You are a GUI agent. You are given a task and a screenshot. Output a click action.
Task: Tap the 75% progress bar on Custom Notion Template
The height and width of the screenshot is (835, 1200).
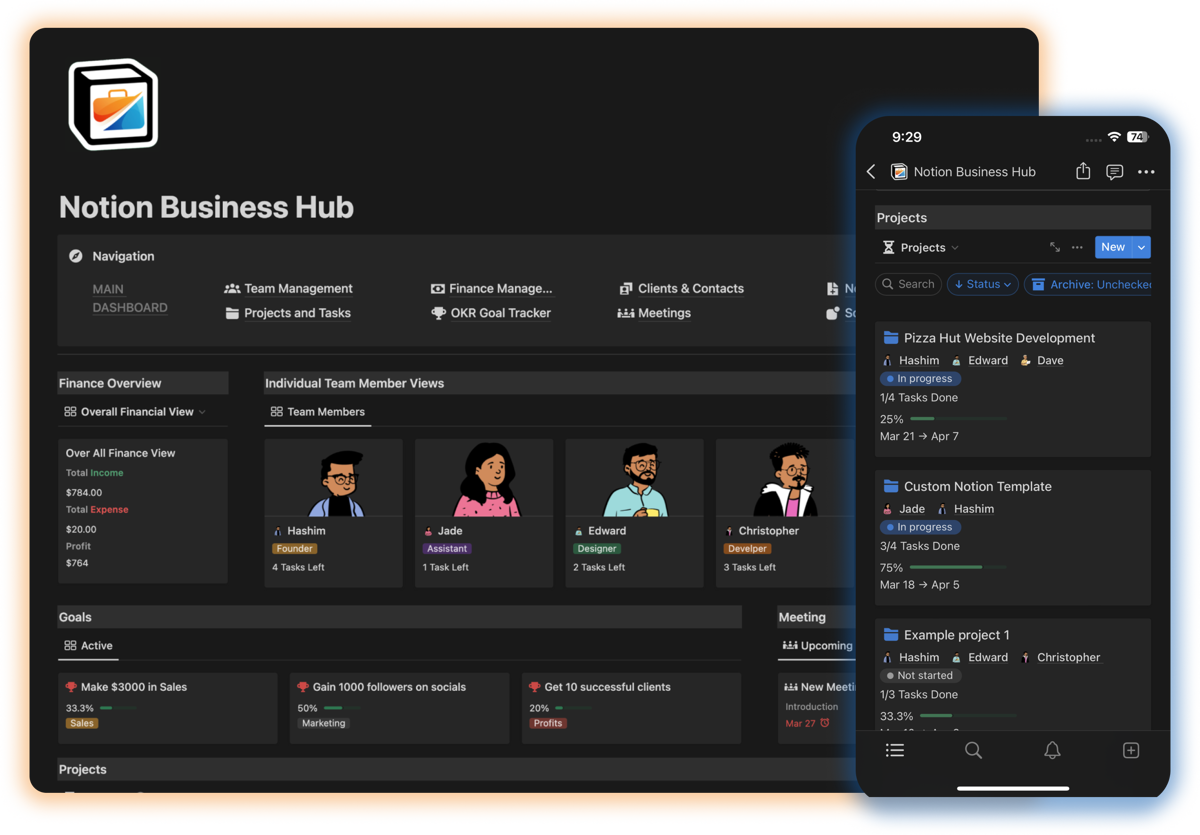pos(958,567)
